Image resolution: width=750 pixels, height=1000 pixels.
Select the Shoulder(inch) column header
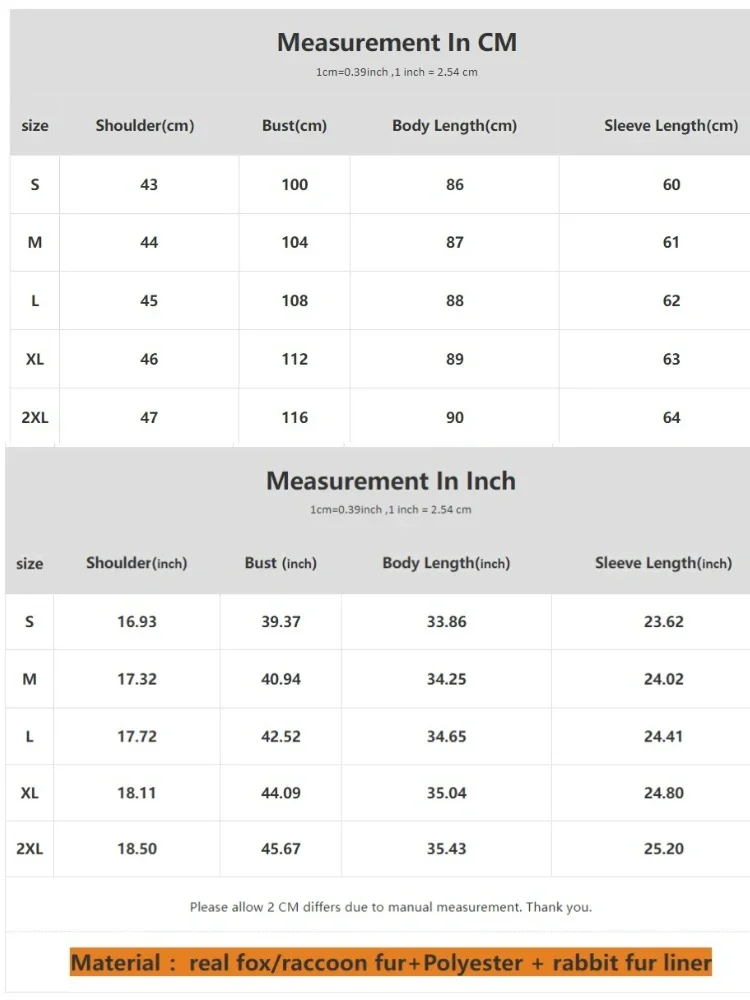pos(136,563)
